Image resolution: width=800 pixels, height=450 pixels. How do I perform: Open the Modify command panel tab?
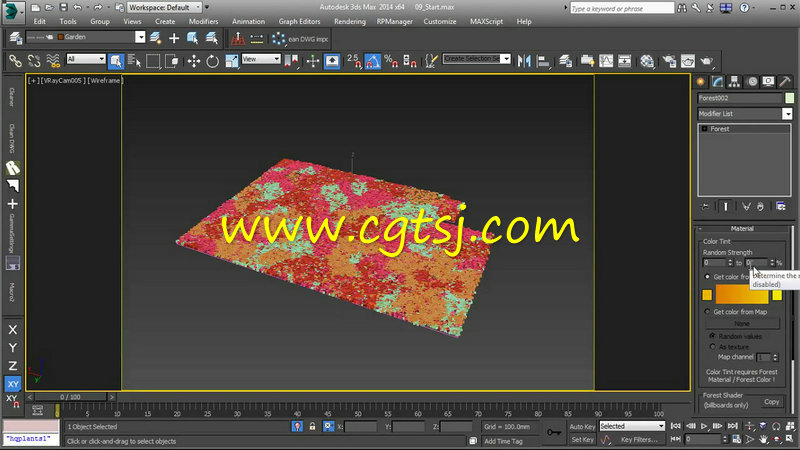718,82
